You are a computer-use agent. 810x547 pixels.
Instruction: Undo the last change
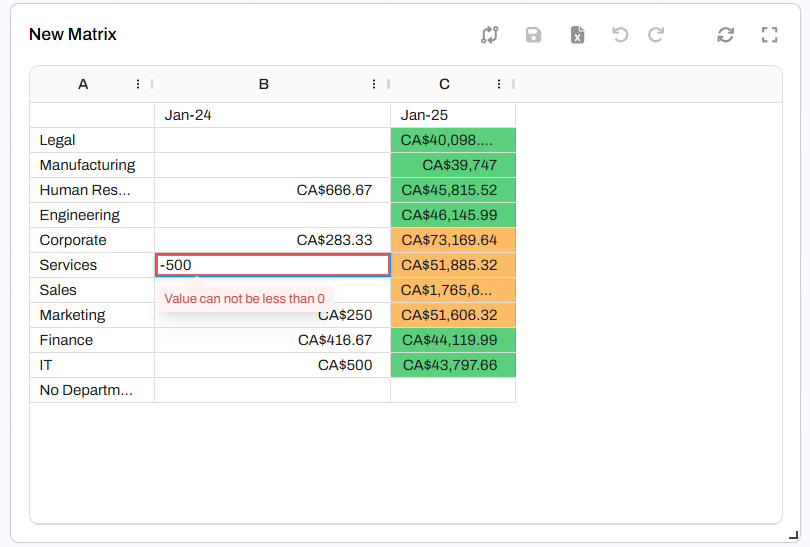[x=620, y=35]
